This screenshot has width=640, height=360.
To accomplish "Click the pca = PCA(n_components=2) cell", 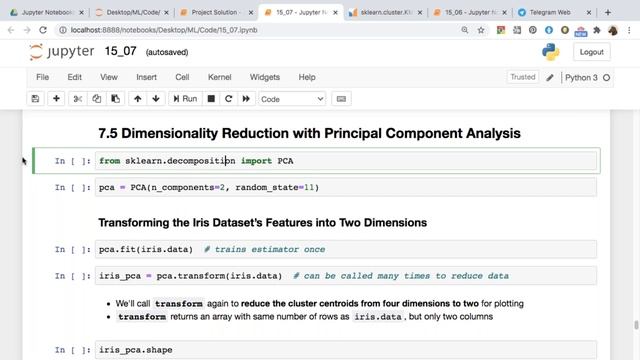I will tap(346, 187).
